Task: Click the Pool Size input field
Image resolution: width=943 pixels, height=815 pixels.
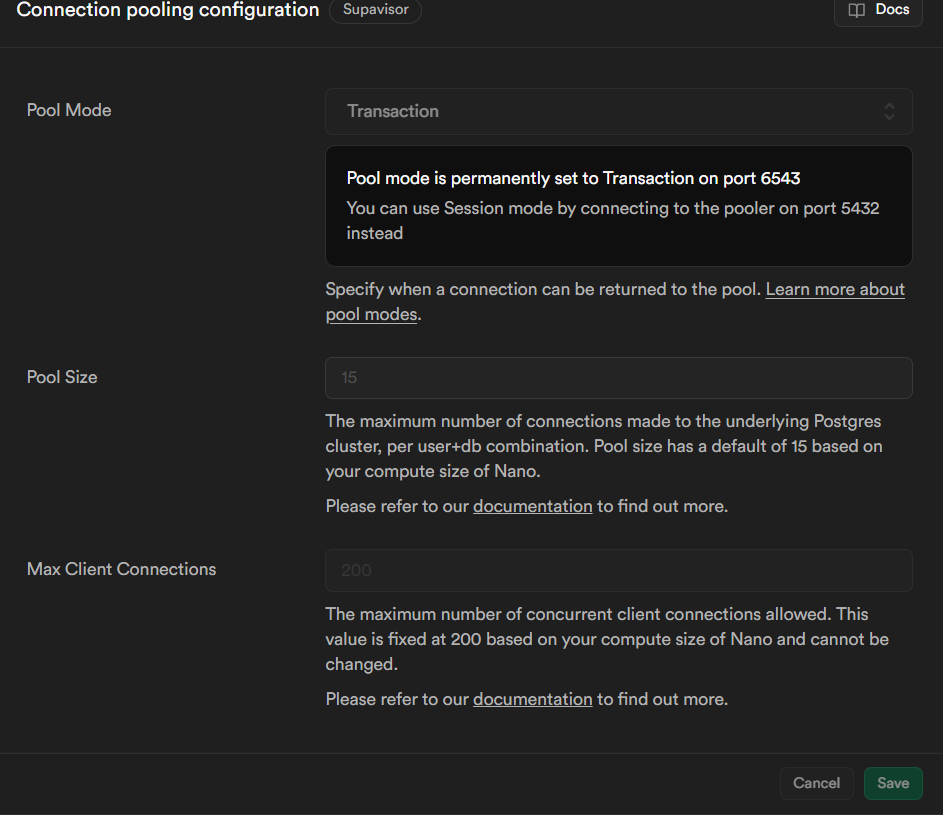Action: [618, 378]
